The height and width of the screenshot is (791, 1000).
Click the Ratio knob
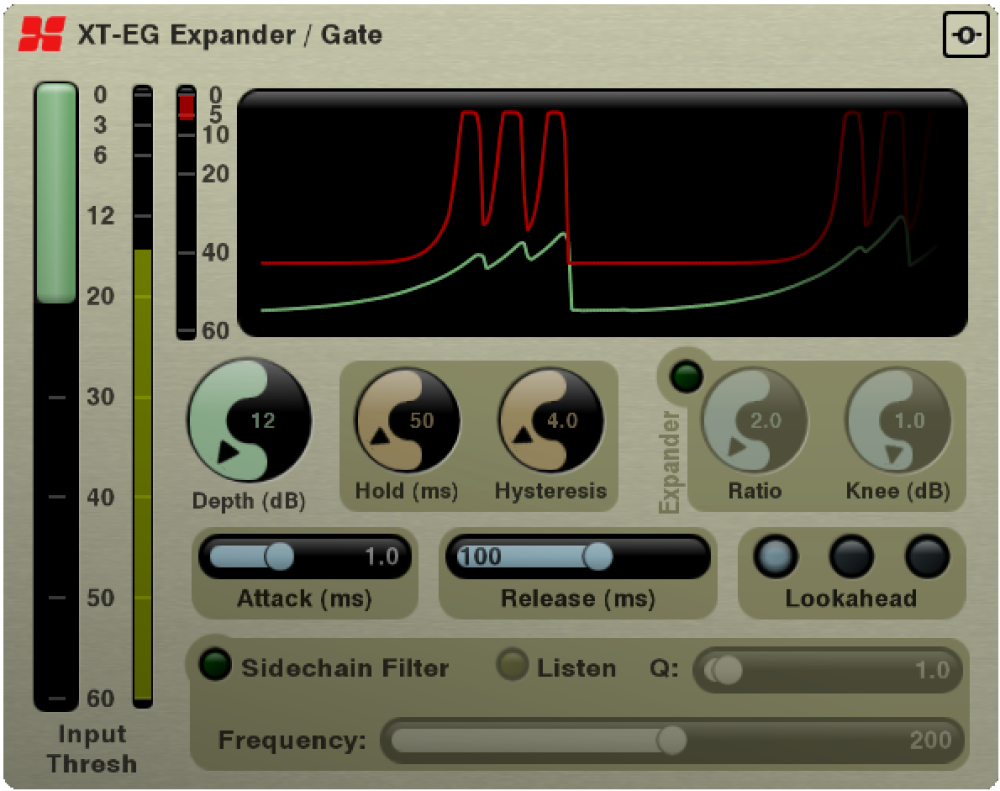(x=756, y=421)
